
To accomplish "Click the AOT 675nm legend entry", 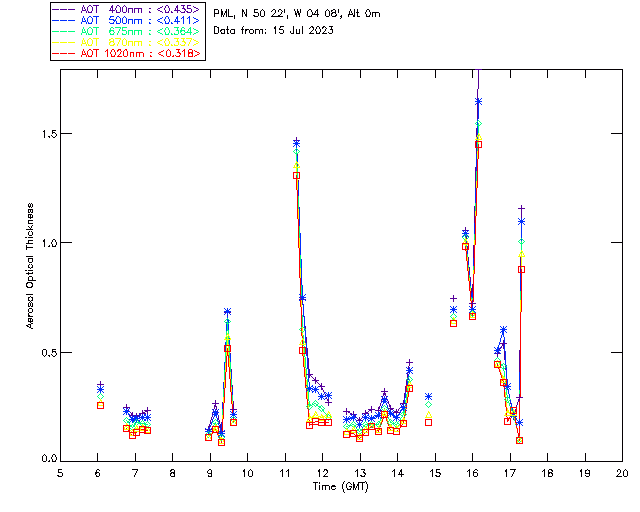I will (127, 31).
